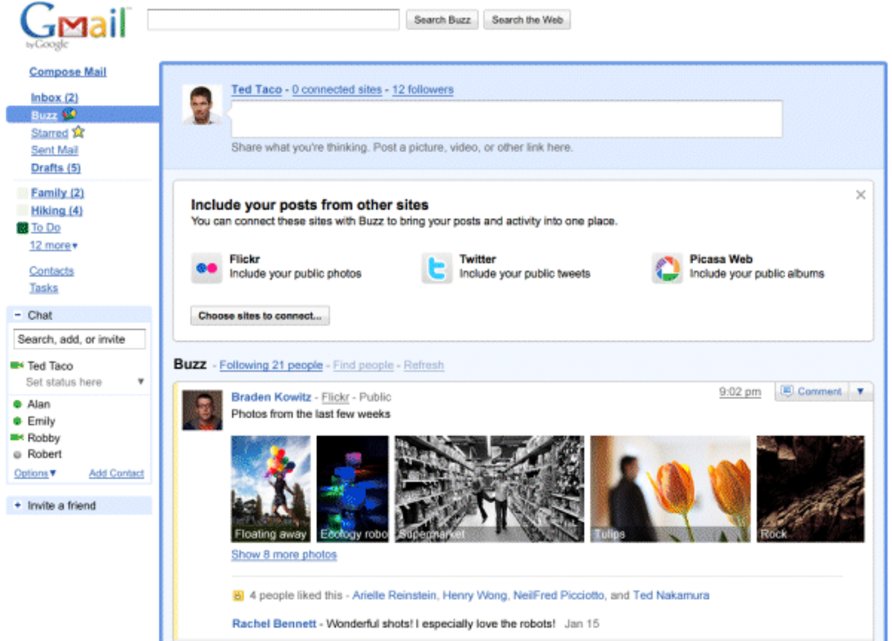
Task: Go to Drafts folder
Action: click(x=55, y=168)
